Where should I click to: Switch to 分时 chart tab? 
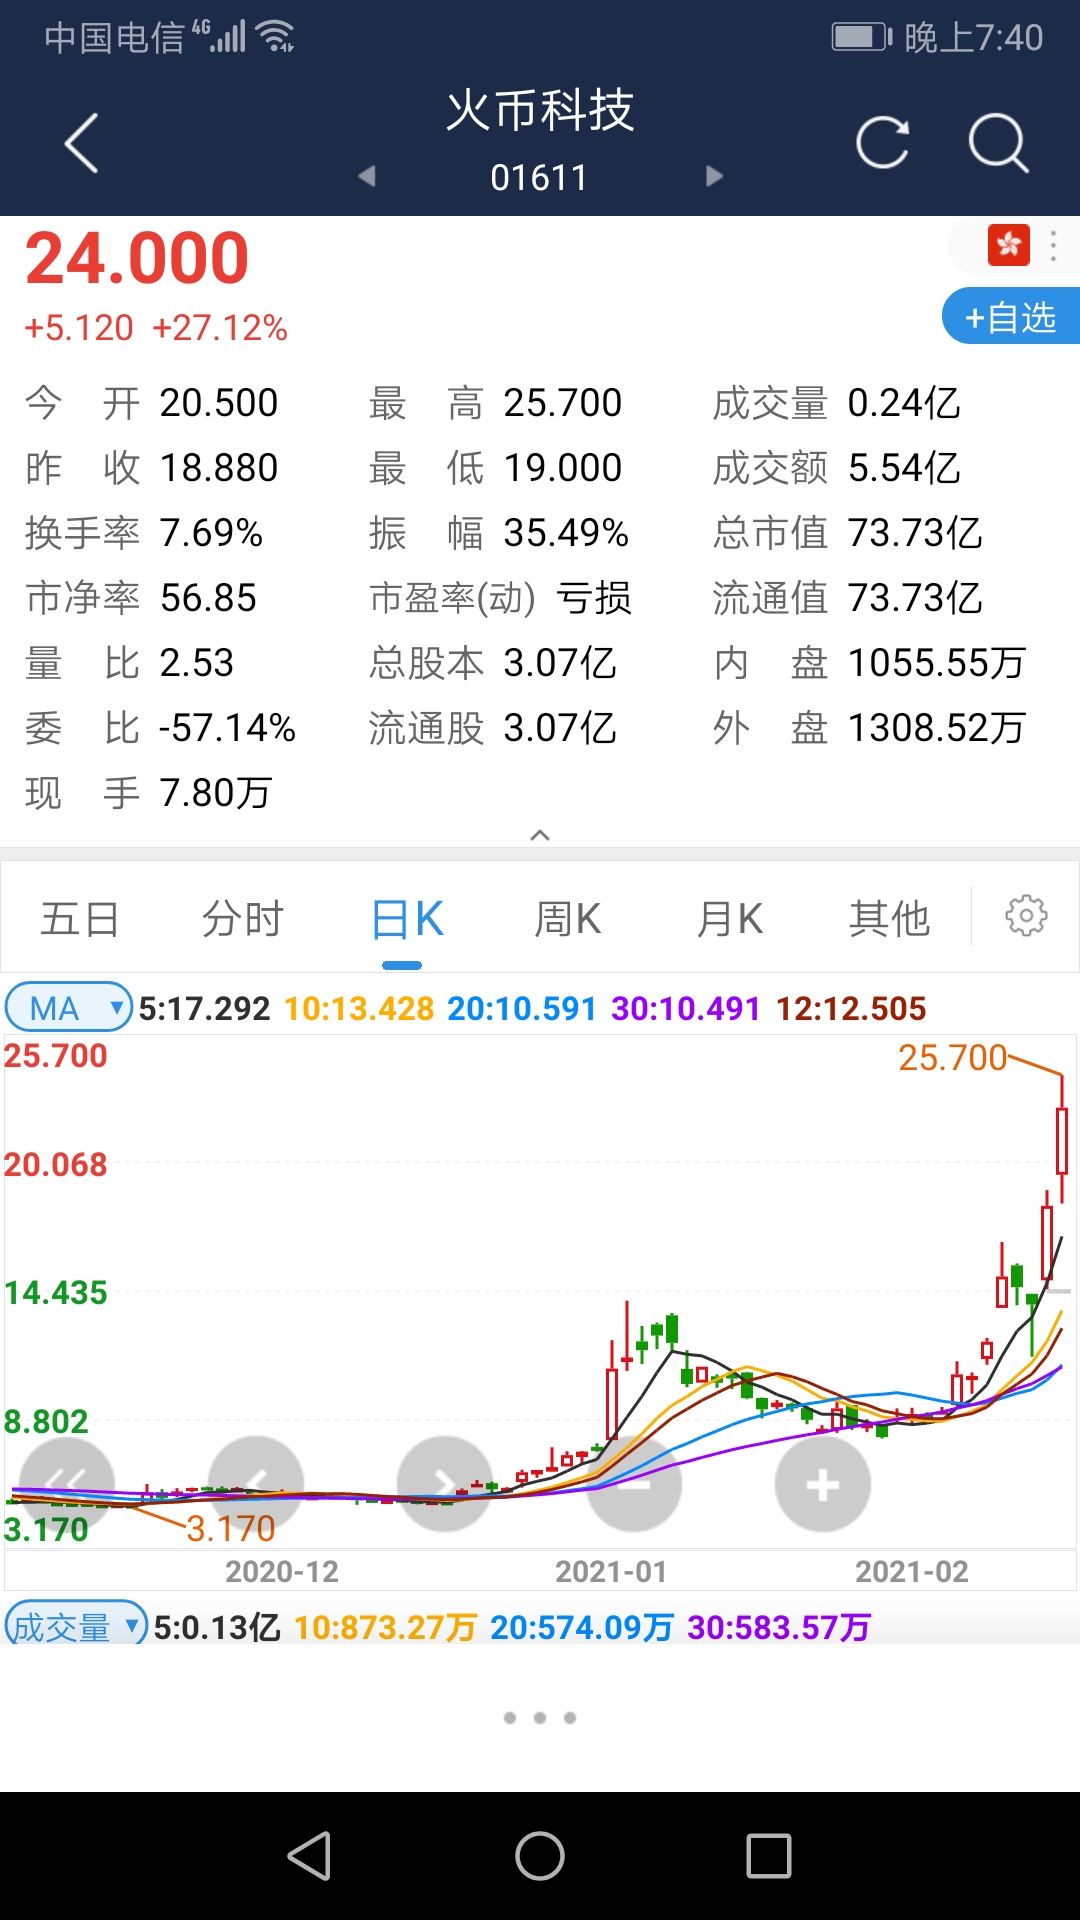243,918
